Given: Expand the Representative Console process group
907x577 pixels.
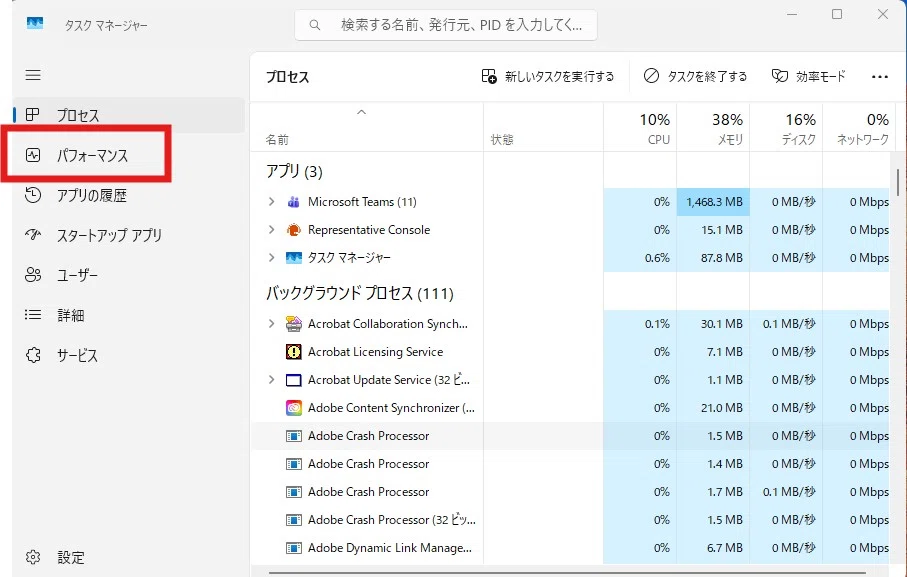Looking at the screenshot, I should 271,229.
